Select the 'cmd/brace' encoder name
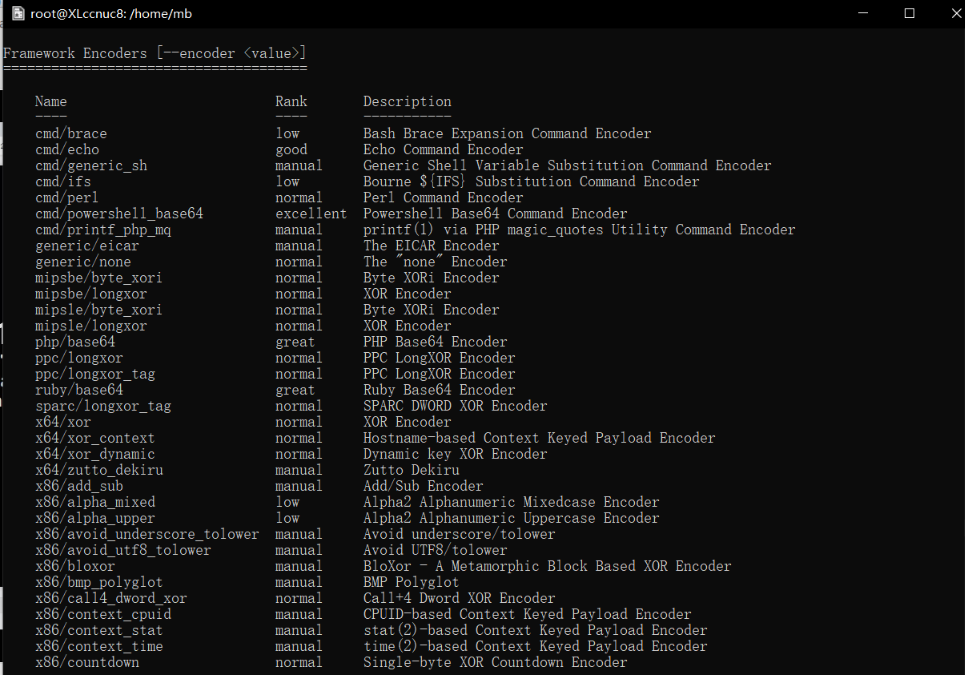 71,134
